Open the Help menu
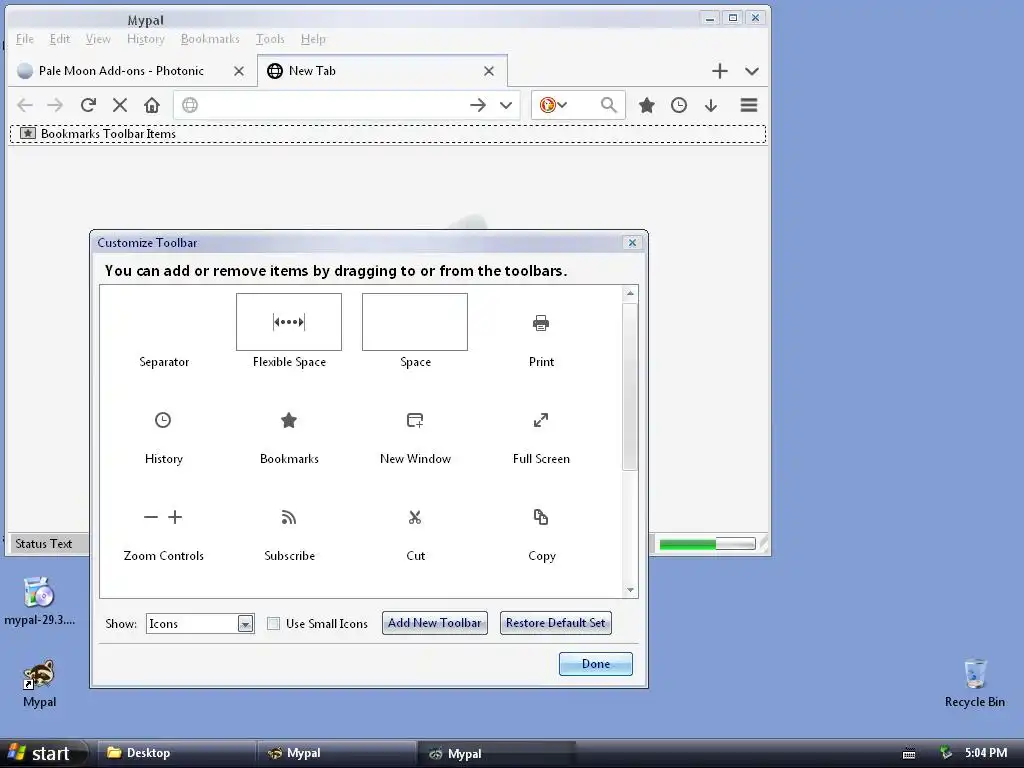The width and height of the screenshot is (1024, 768). [x=313, y=39]
